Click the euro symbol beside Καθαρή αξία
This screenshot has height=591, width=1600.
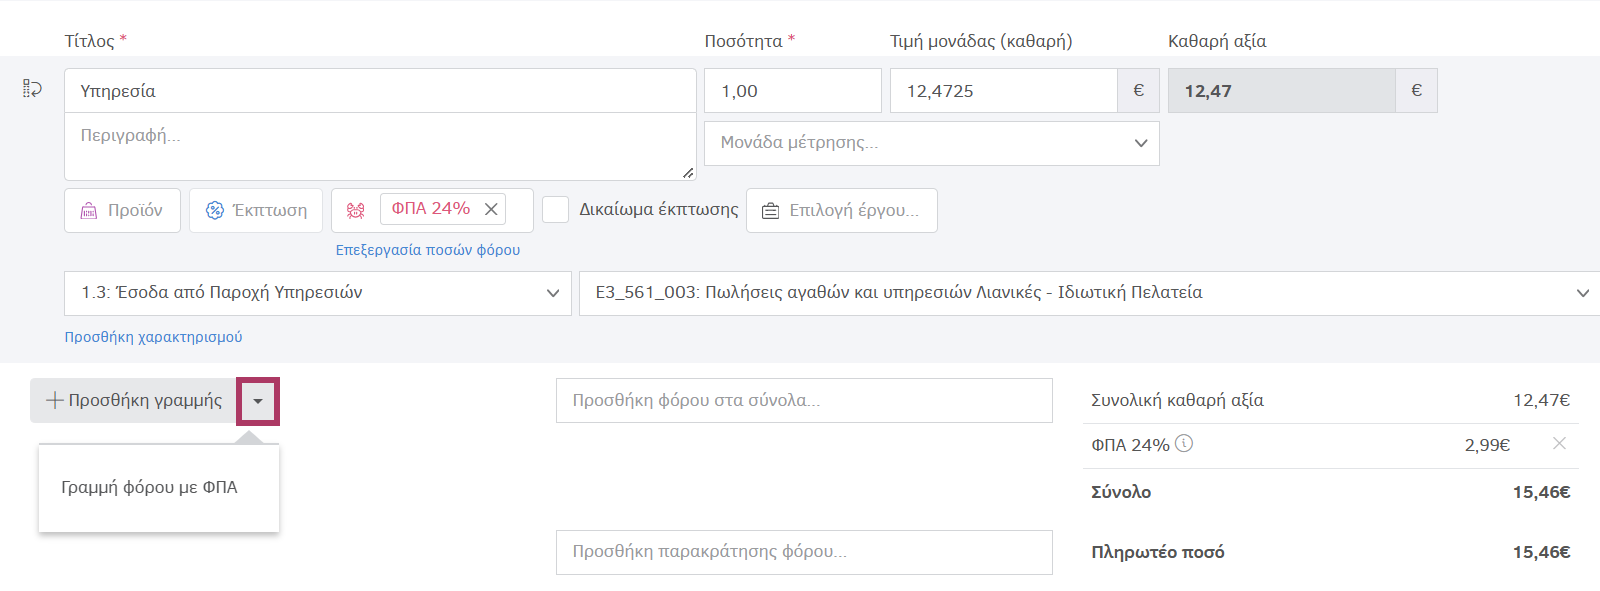pos(1416,90)
